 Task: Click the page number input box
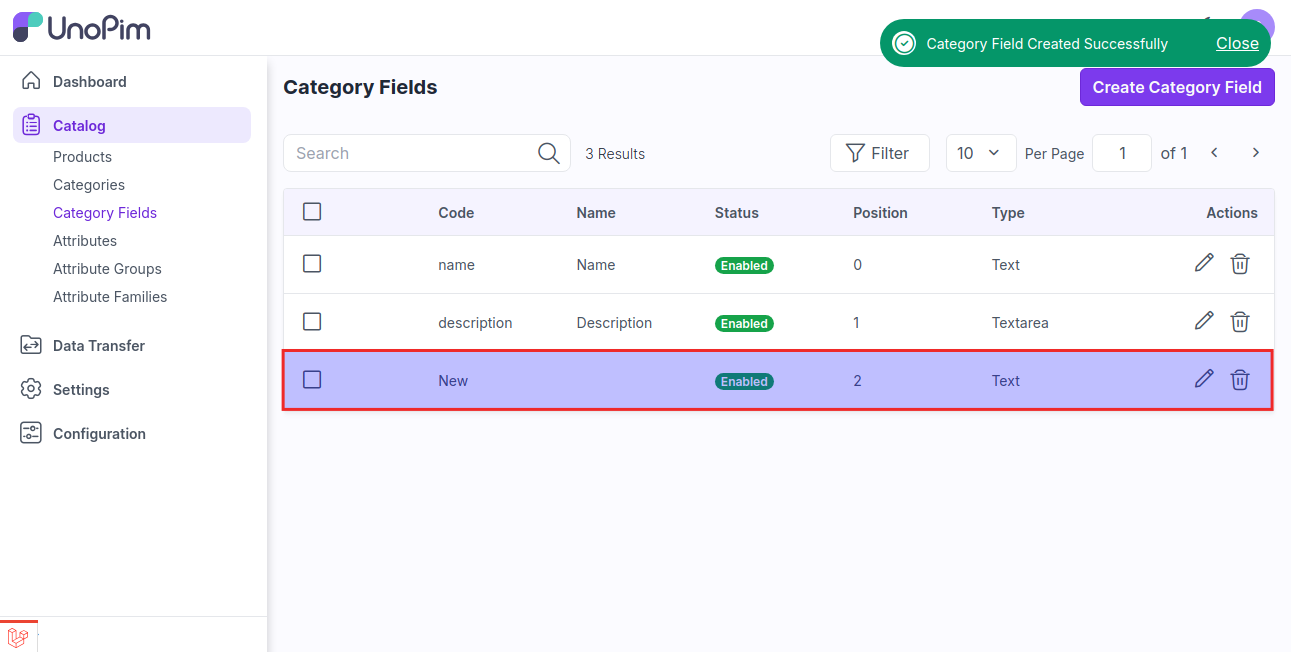point(1121,153)
